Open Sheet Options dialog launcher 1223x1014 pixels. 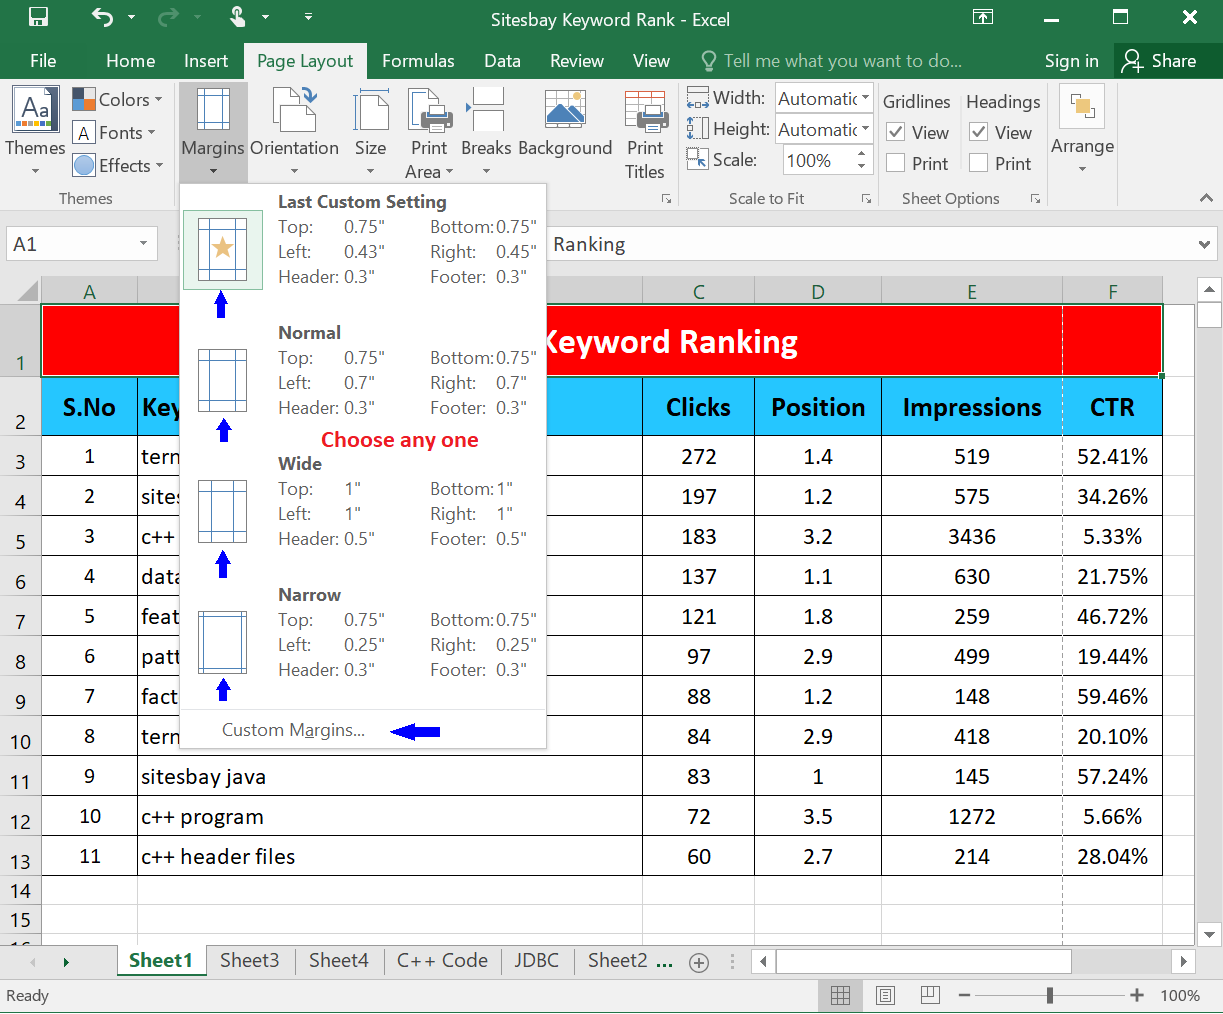[1035, 199]
